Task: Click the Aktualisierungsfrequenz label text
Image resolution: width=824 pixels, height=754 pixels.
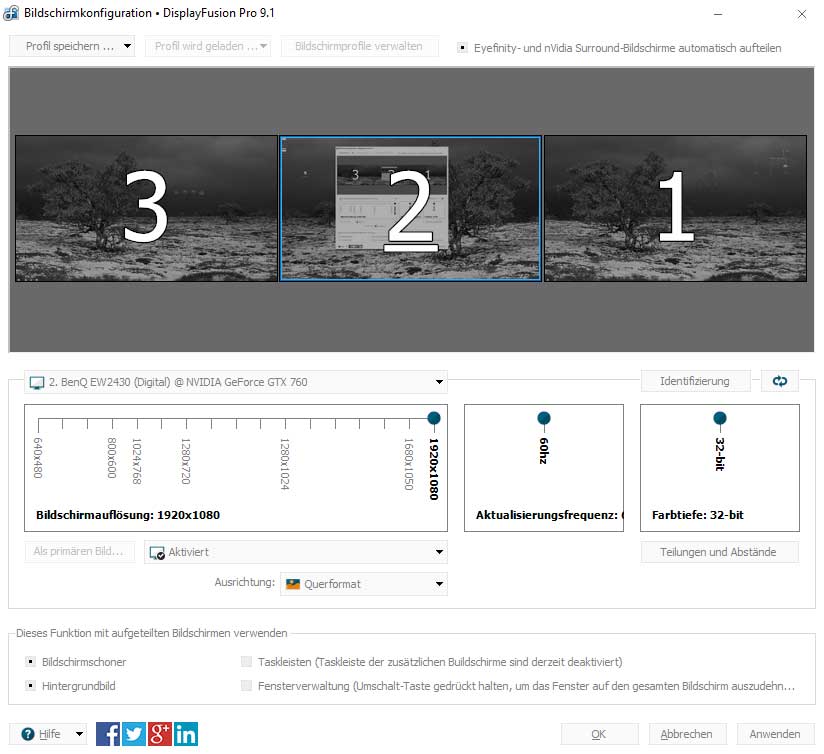Action: 550,515
